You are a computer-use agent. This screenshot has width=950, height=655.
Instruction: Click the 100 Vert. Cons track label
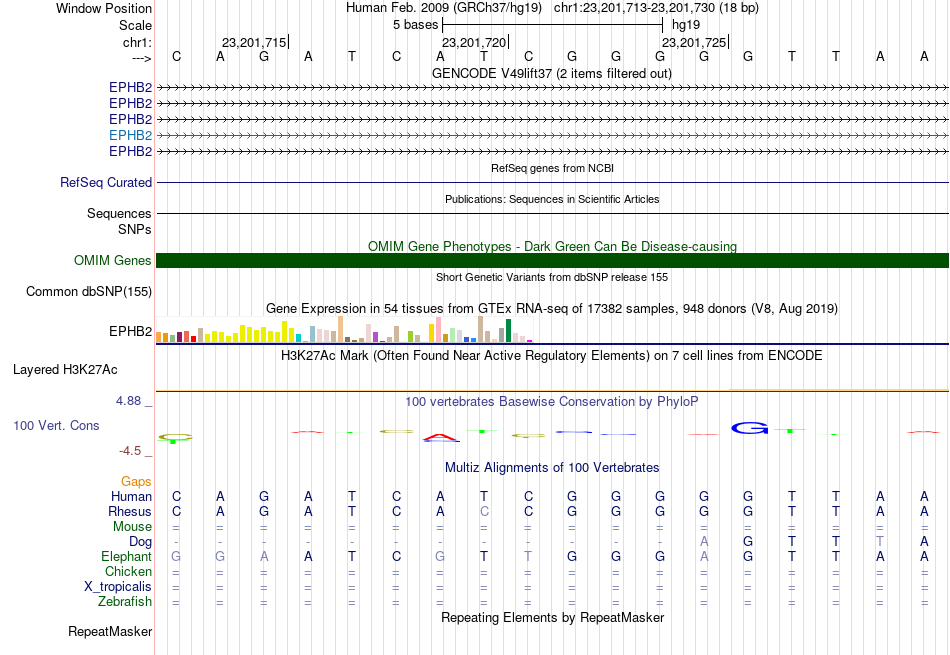click(x=56, y=425)
